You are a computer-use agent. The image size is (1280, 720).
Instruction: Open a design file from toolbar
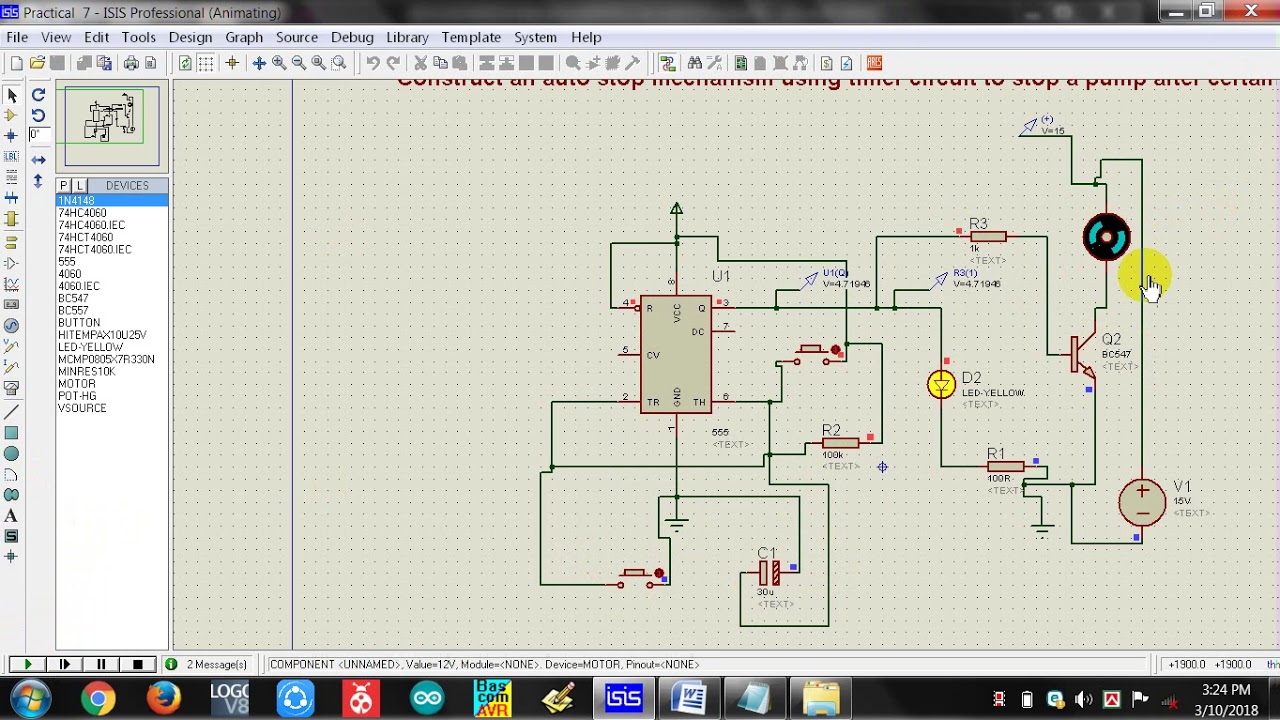(x=37, y=63)
